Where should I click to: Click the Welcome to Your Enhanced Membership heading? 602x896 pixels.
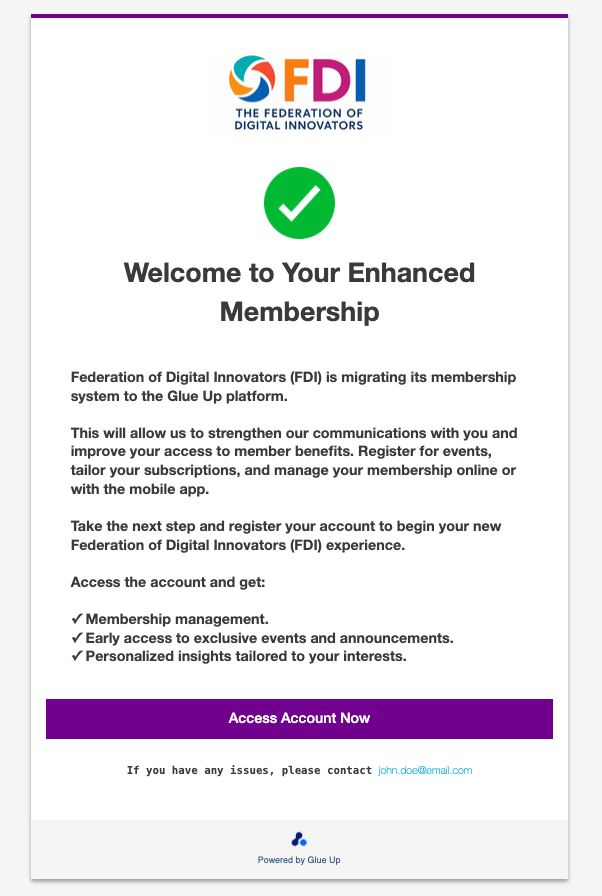pyautogui.click(x=299, y=292)
